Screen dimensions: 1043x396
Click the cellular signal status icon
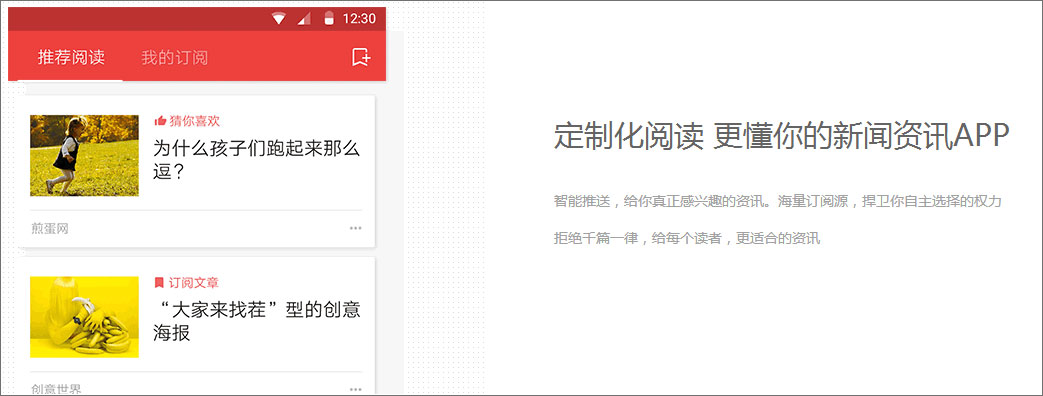coord(304,19)
